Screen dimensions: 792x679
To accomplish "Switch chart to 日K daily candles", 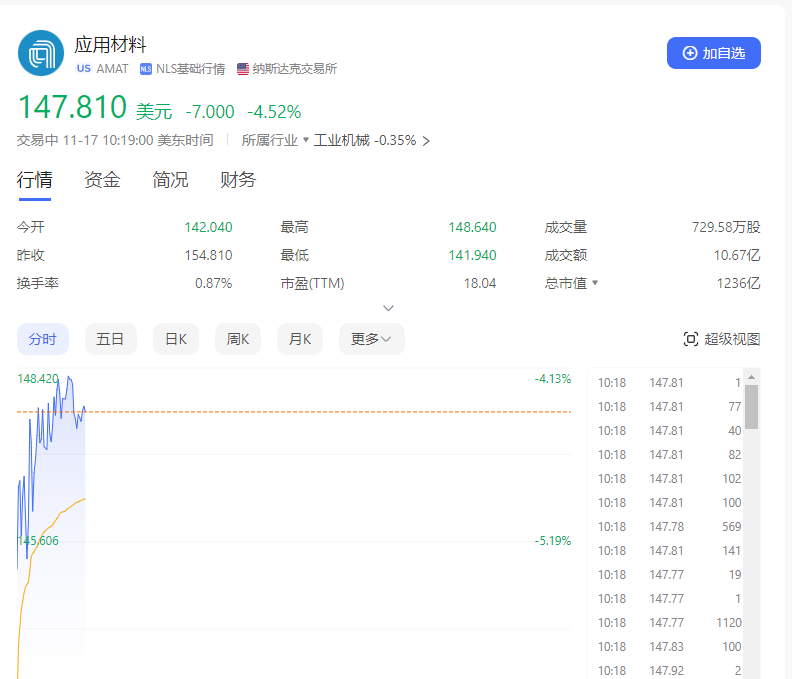I will (x=176, y=339).
